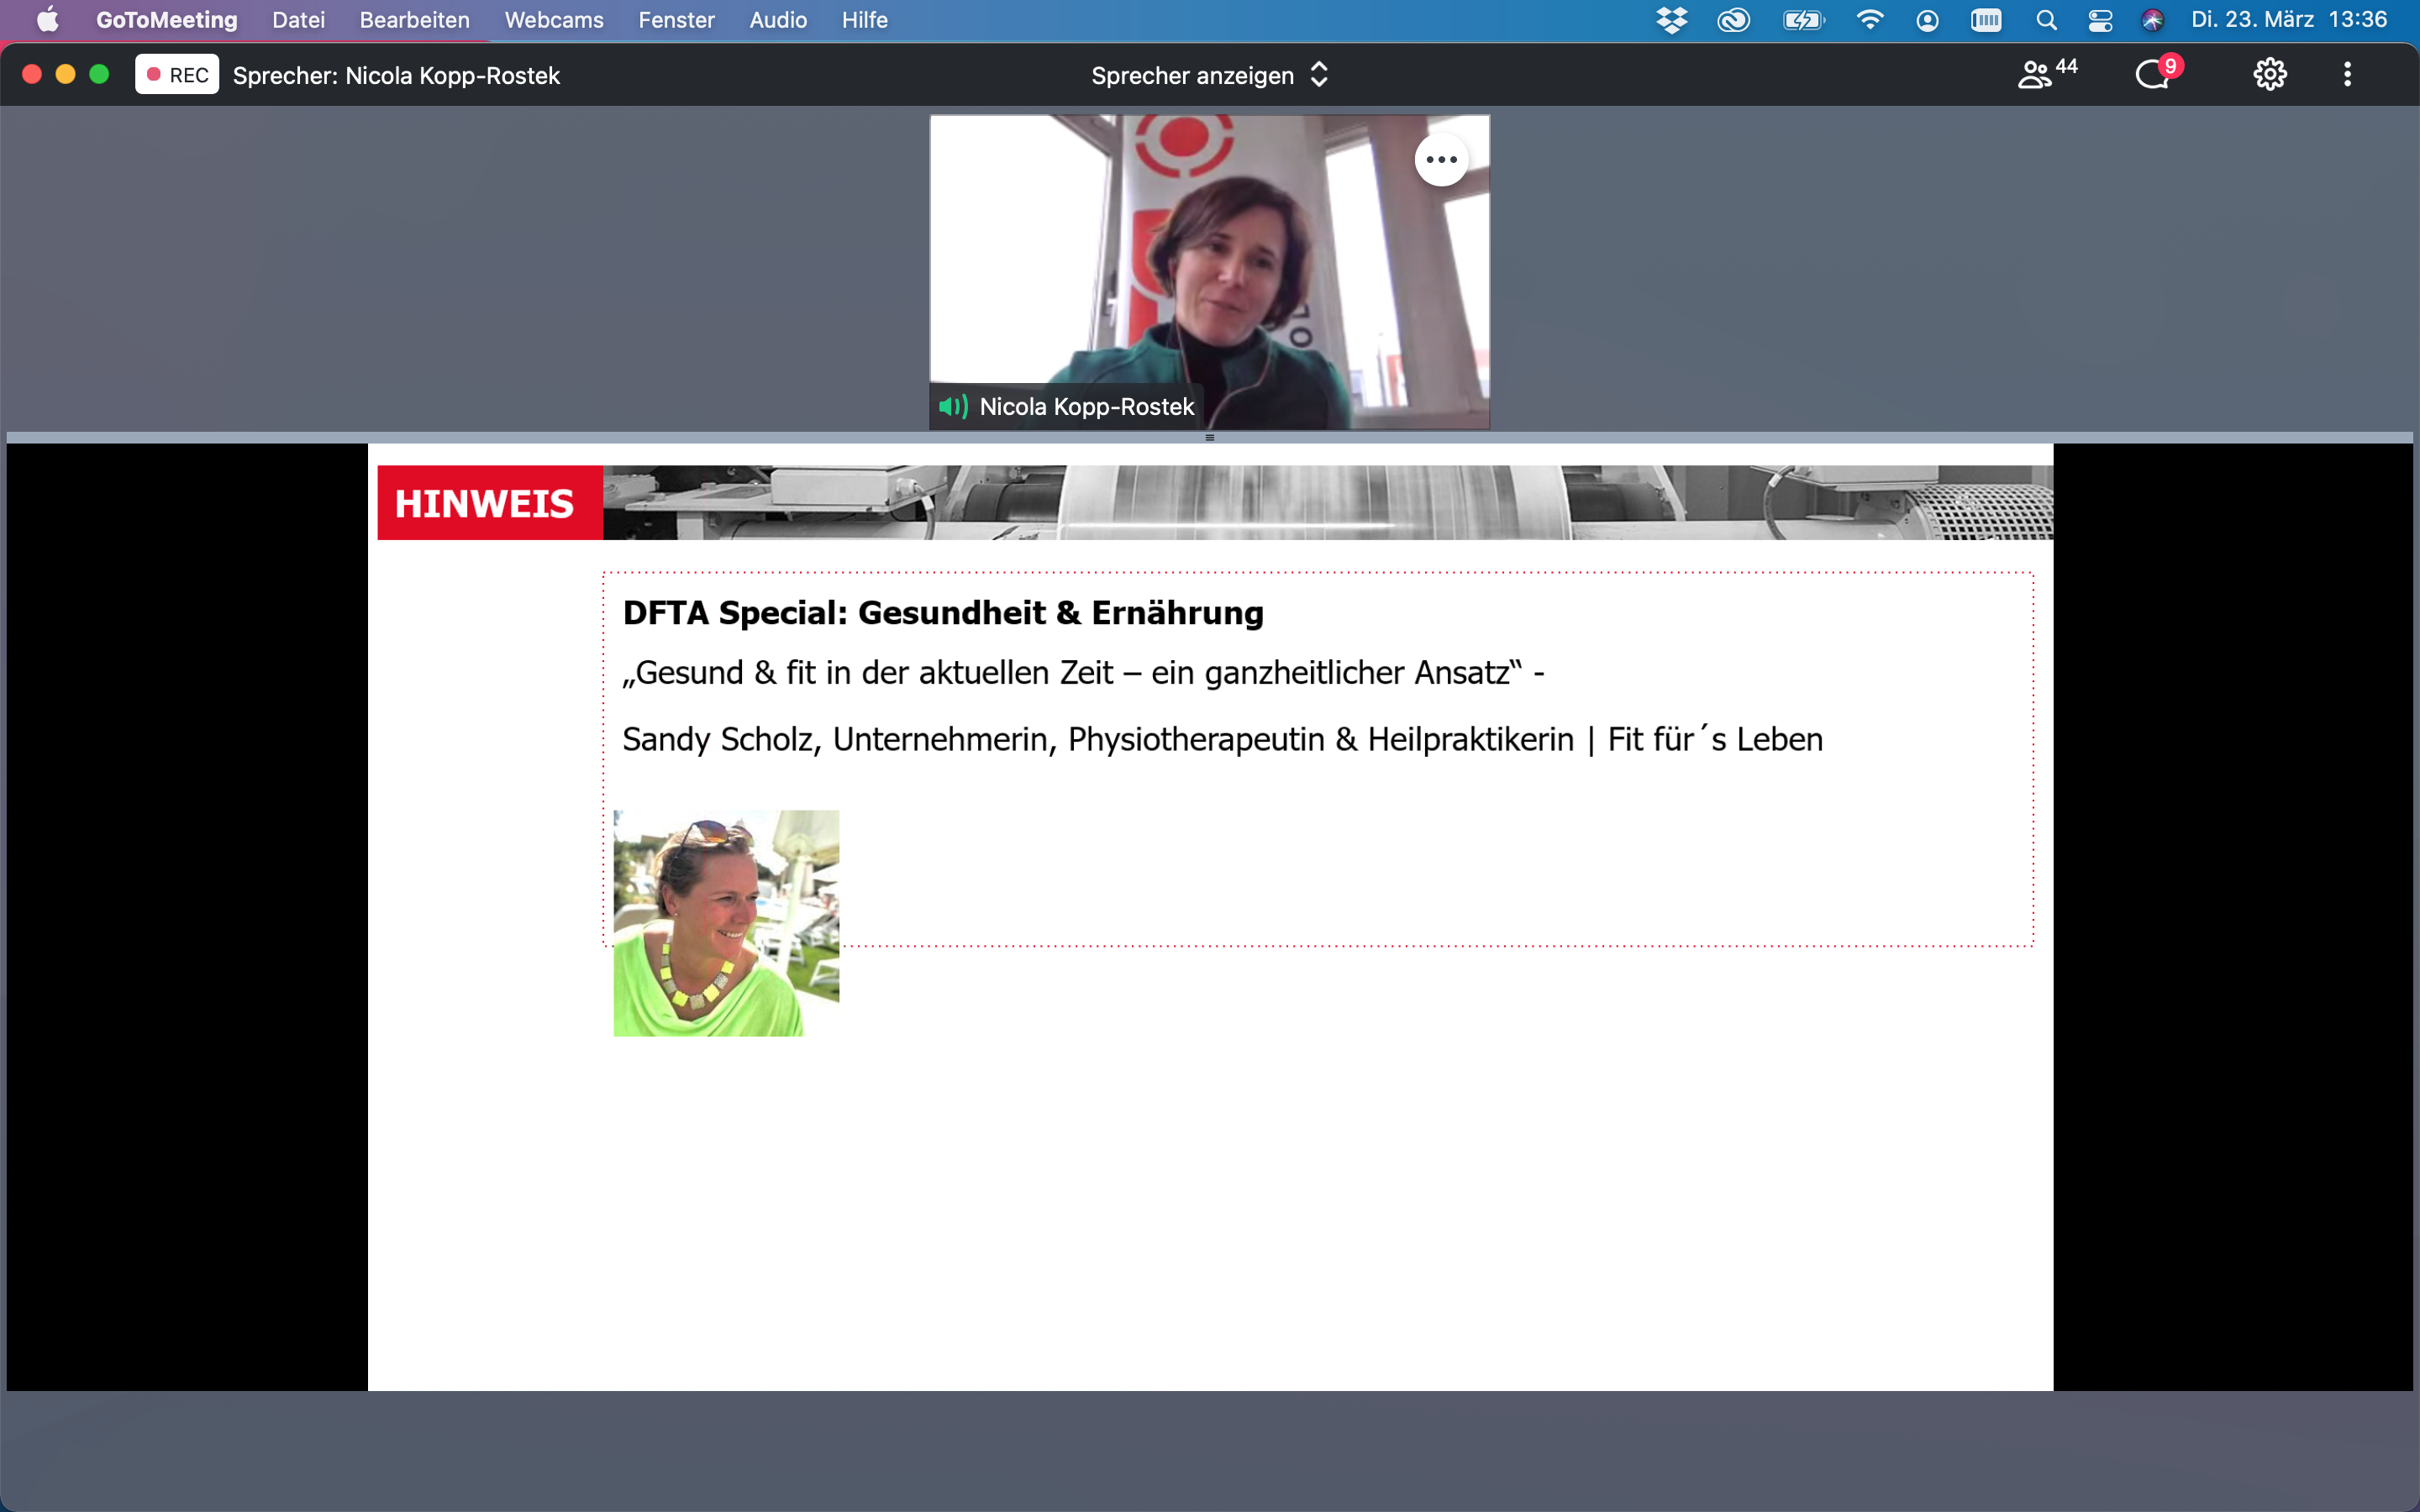The width and height of the screenshot is (2420, 1512).
Task: Open the GoToMeeting settings gear
Action: [2269, 74]
